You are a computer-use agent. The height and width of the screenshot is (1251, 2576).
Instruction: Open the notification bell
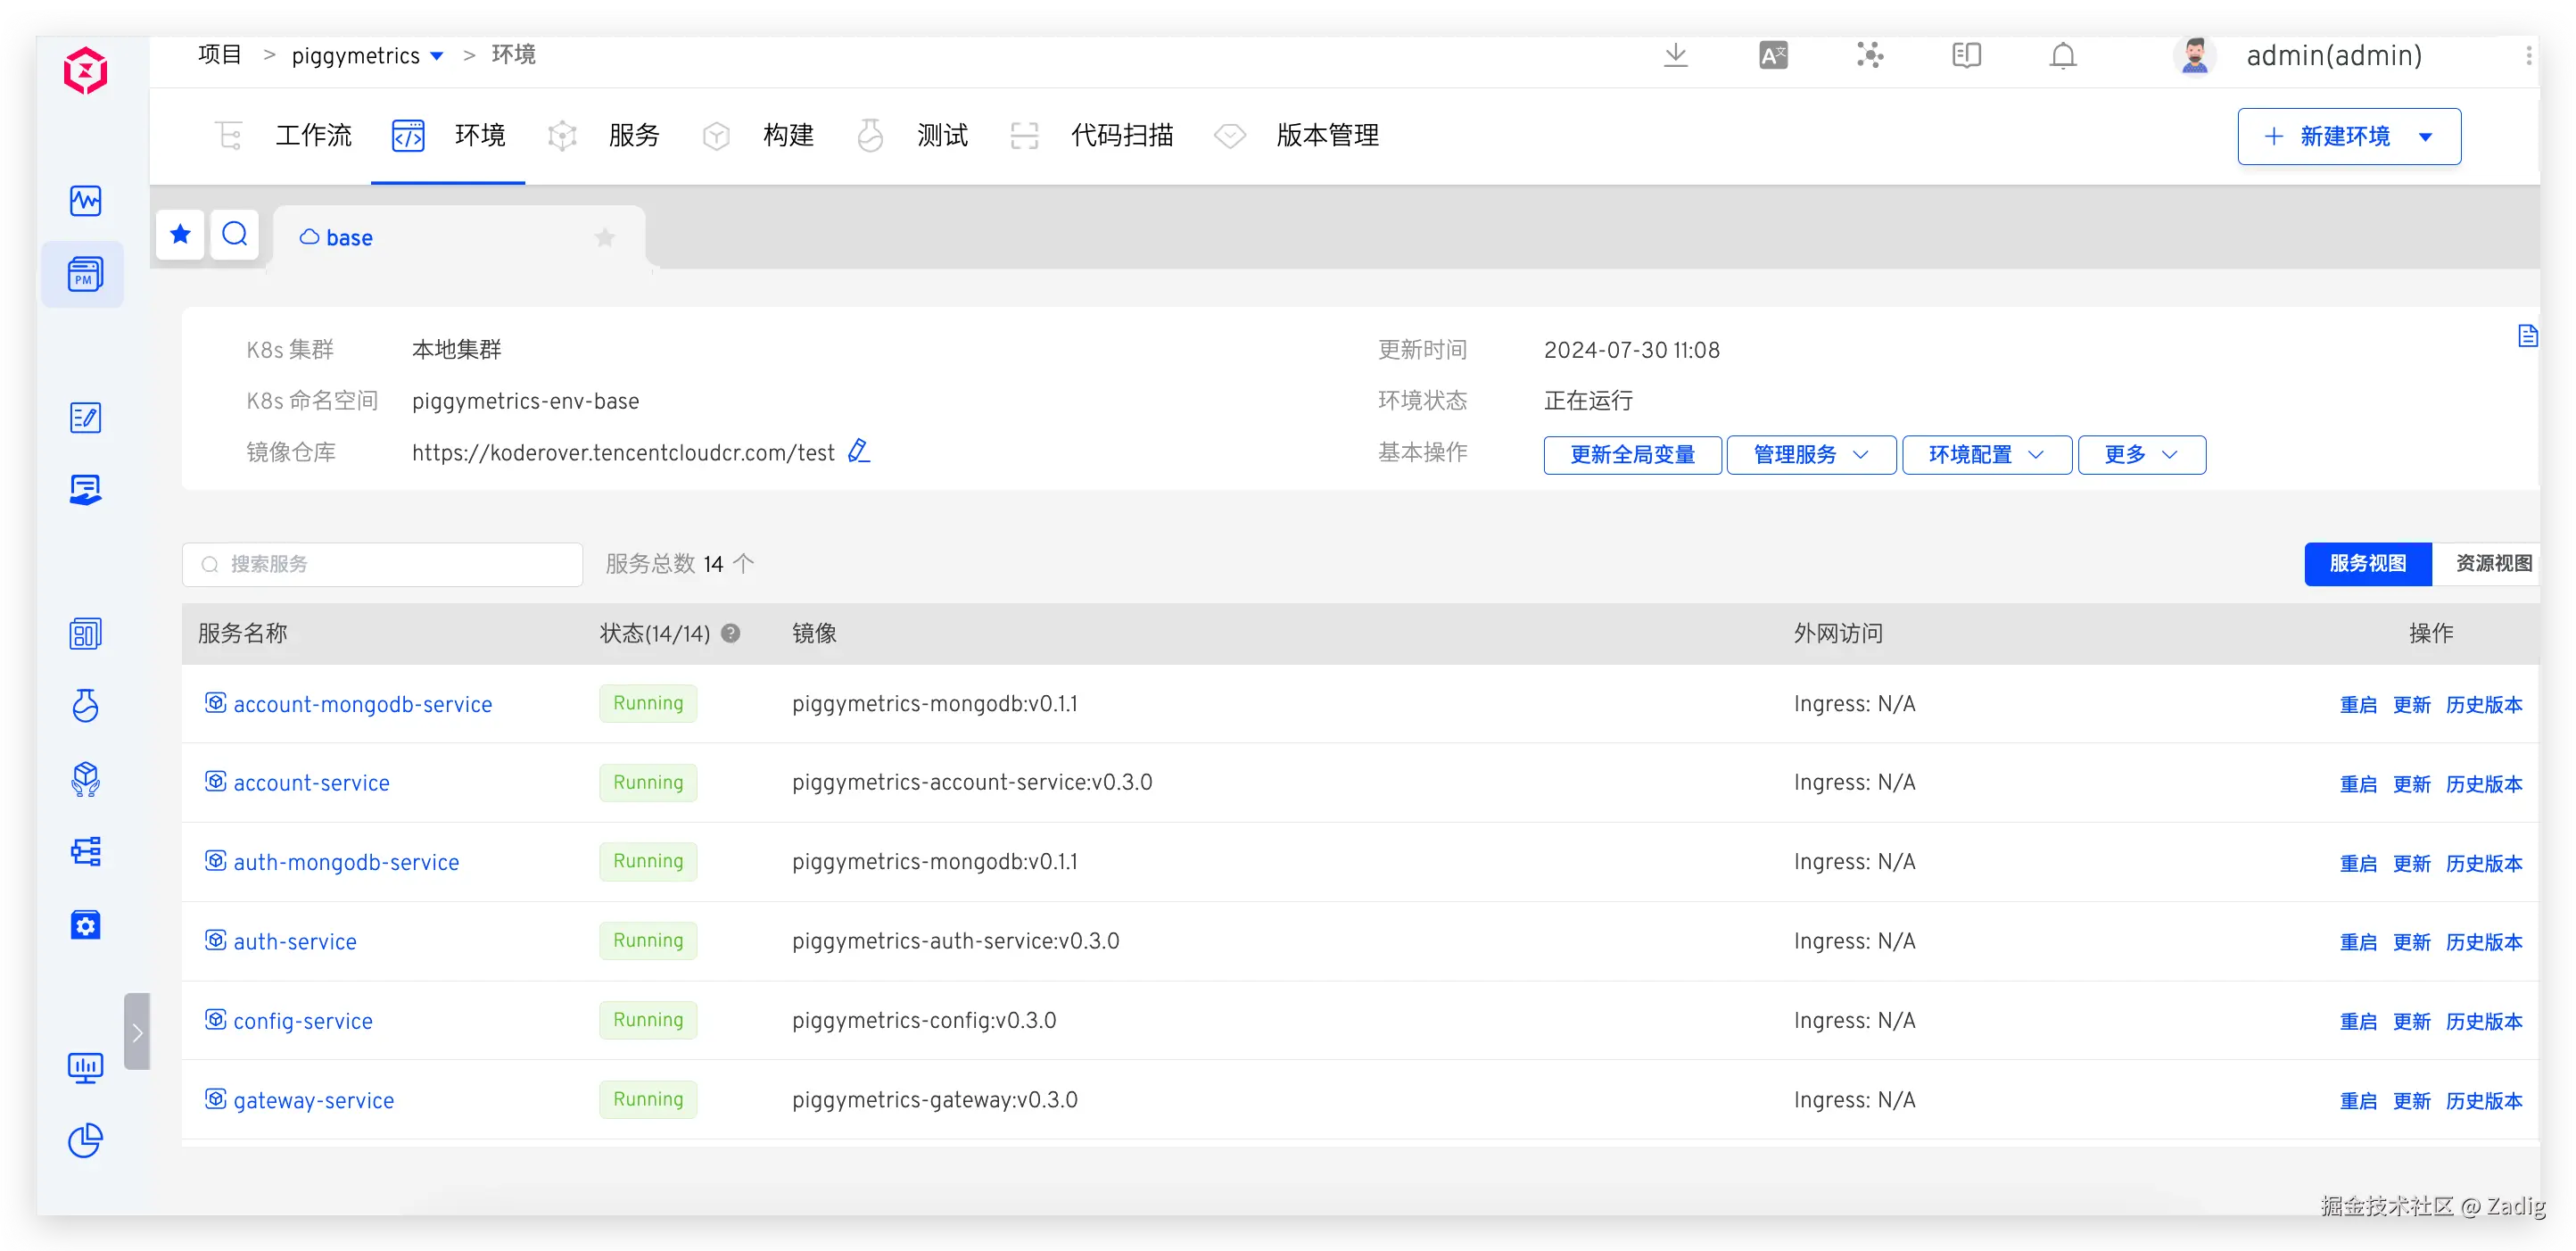[x=2062, y=56]
